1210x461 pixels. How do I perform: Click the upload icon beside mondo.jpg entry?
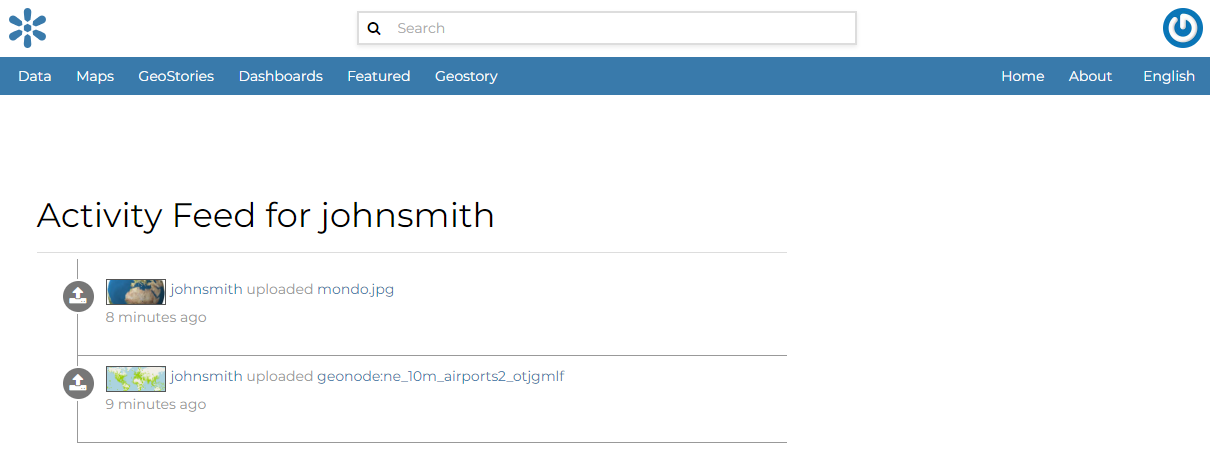point(78,296)
